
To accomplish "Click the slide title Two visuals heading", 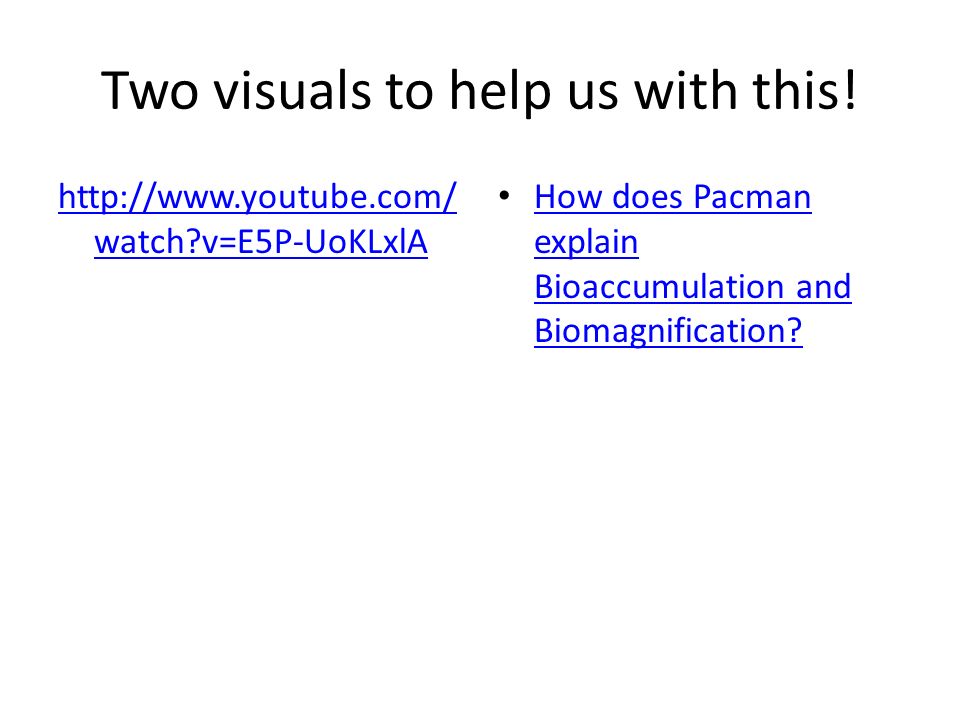I will click(x=479, y=91).
